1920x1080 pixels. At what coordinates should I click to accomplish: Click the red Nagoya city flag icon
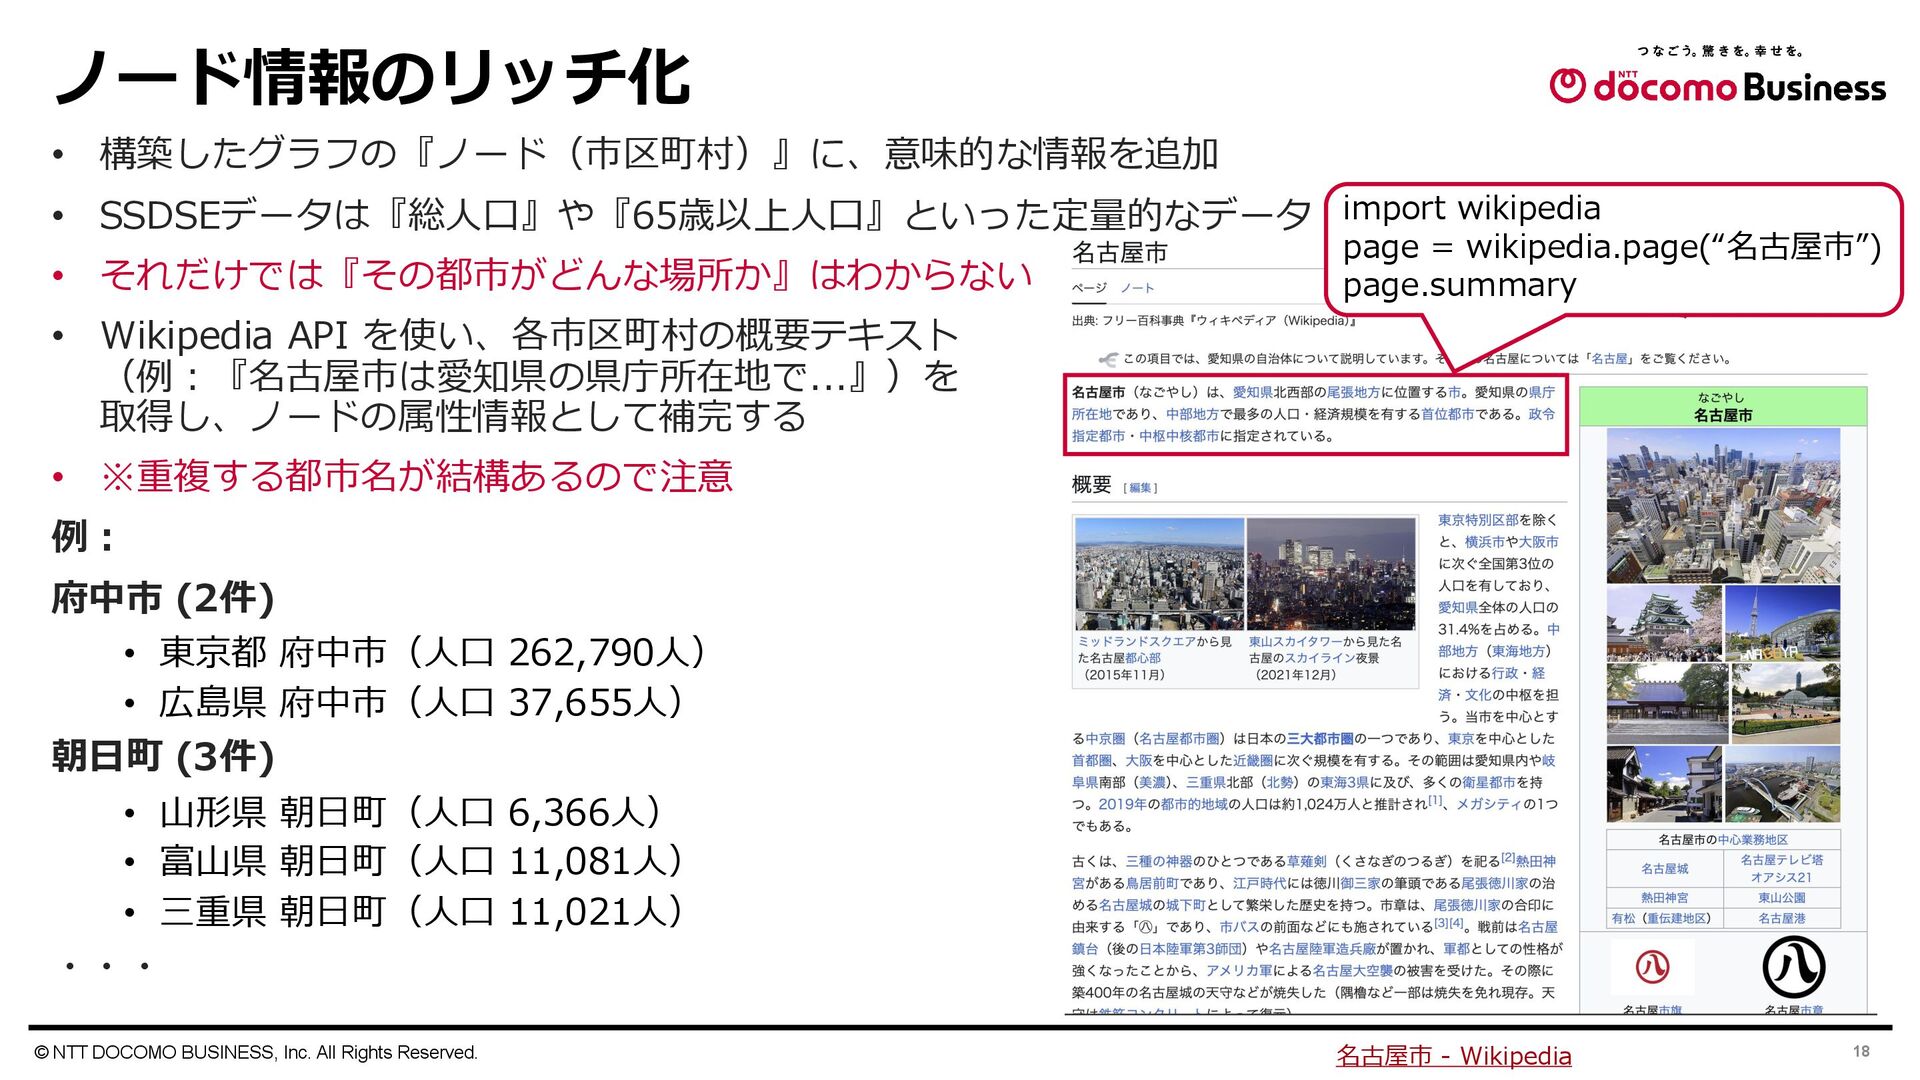coord(1652,966)
